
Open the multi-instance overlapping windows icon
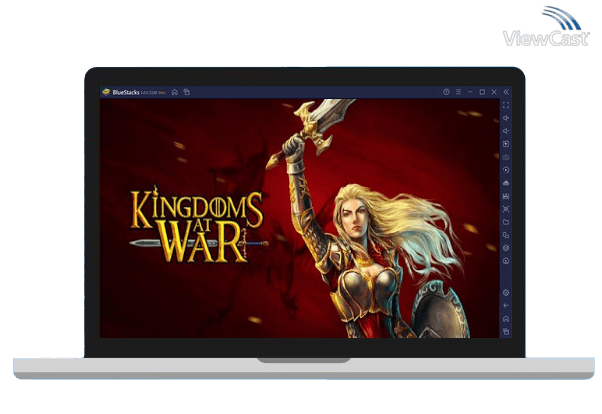(506, 235)
